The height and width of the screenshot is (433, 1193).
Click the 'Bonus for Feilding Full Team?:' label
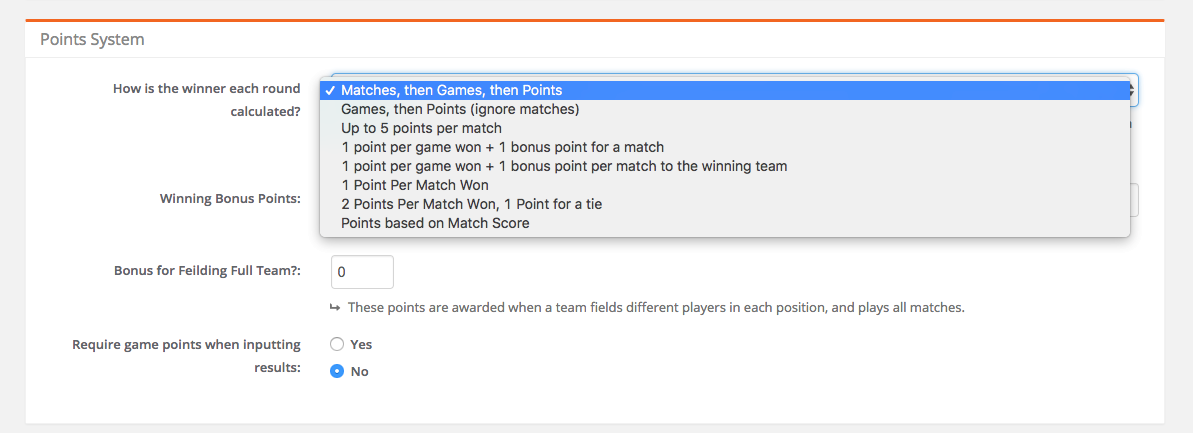coord(208,271)
